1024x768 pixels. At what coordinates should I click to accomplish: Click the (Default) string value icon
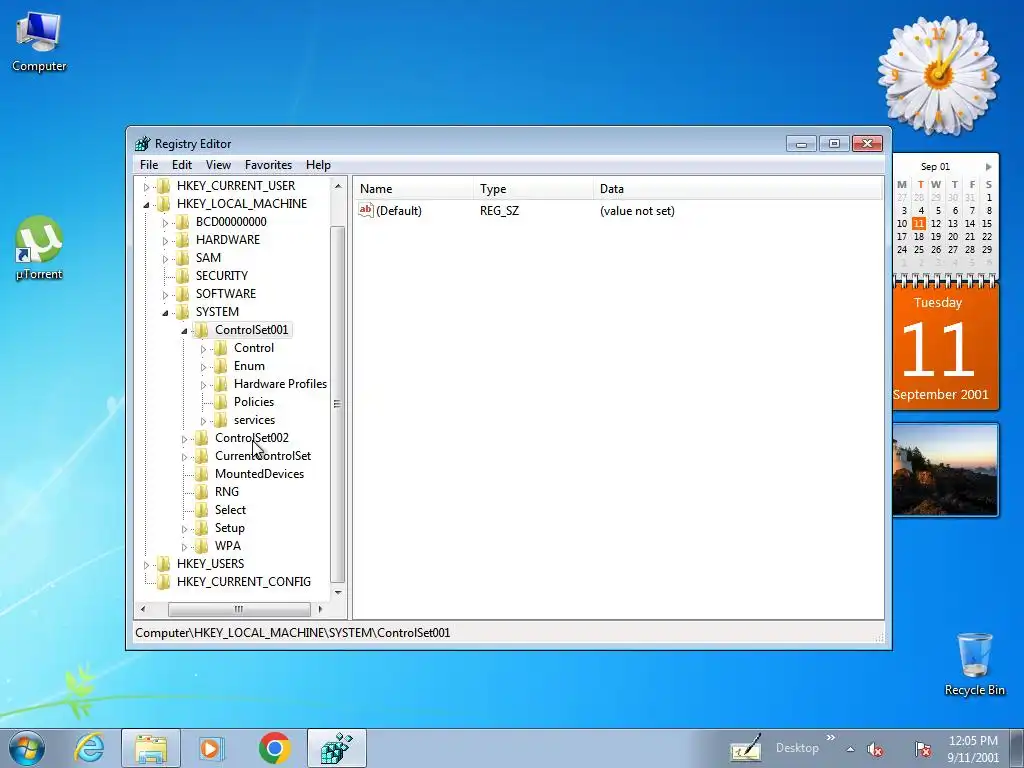tap(366, 210)
